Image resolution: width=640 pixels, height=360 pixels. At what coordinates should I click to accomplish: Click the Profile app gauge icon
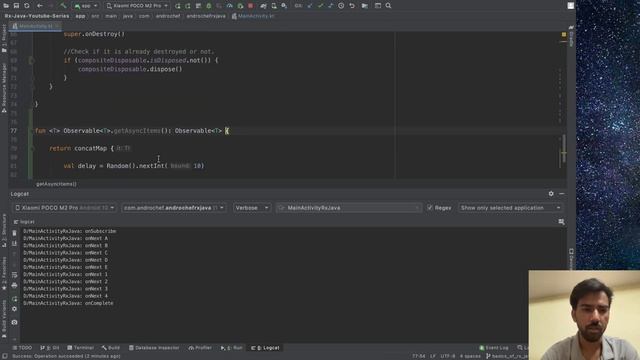click(230, 6)
